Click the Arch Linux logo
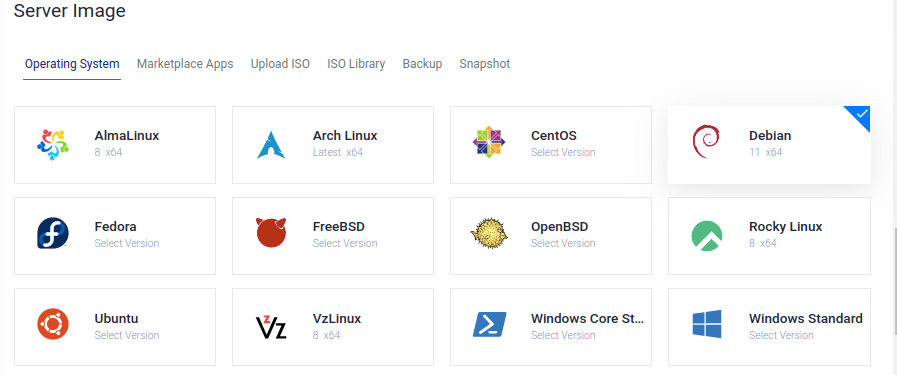The image size is (897, 375). pos(271,144)
